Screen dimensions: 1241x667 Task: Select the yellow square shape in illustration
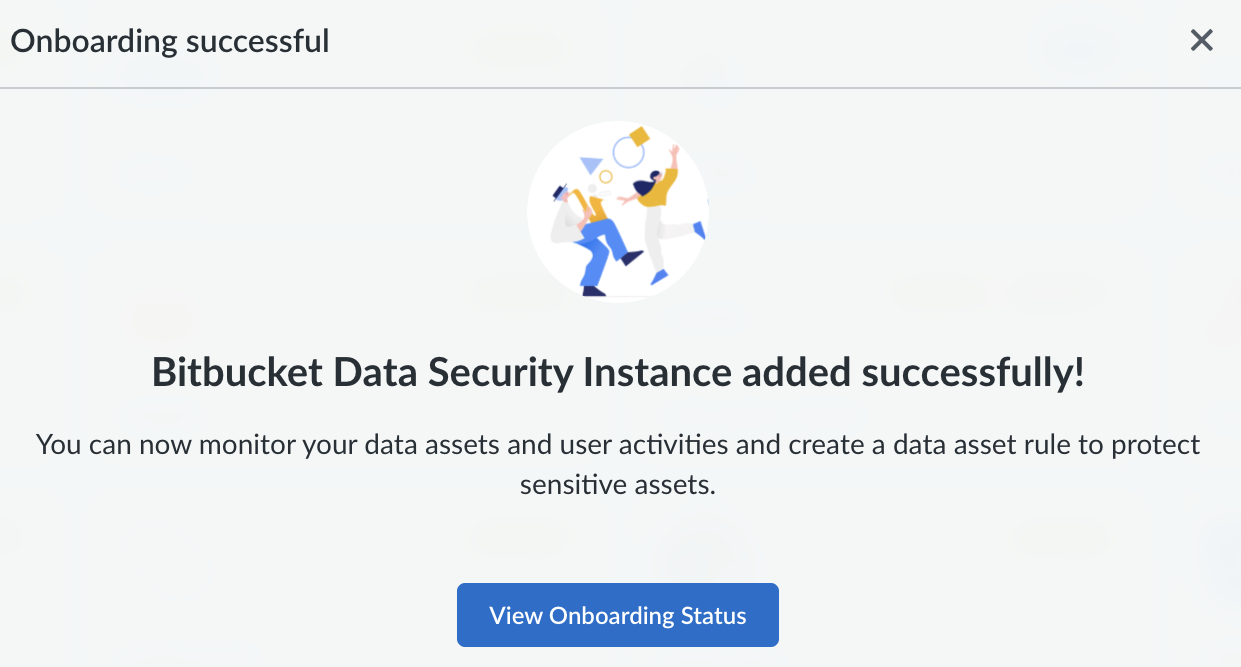639,135
